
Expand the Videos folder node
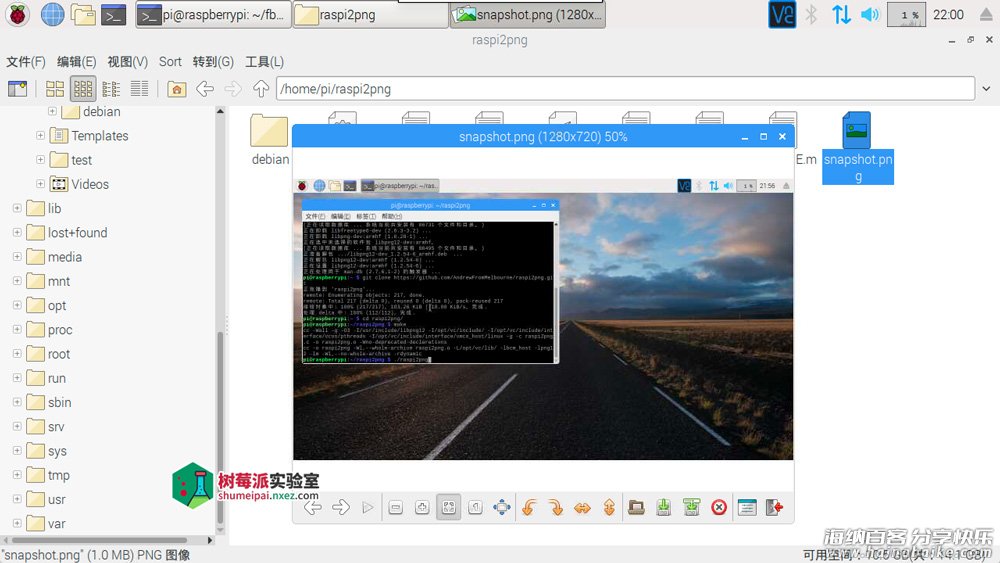click(40, 184)
